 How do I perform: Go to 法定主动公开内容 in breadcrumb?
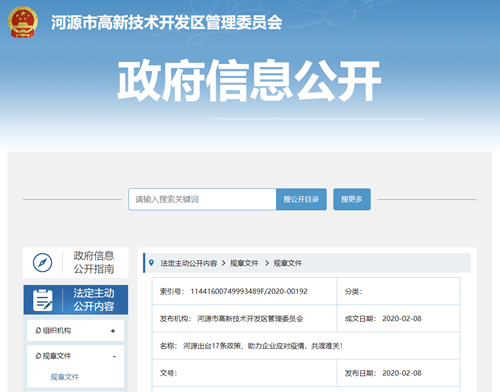[x=189, y=263]
